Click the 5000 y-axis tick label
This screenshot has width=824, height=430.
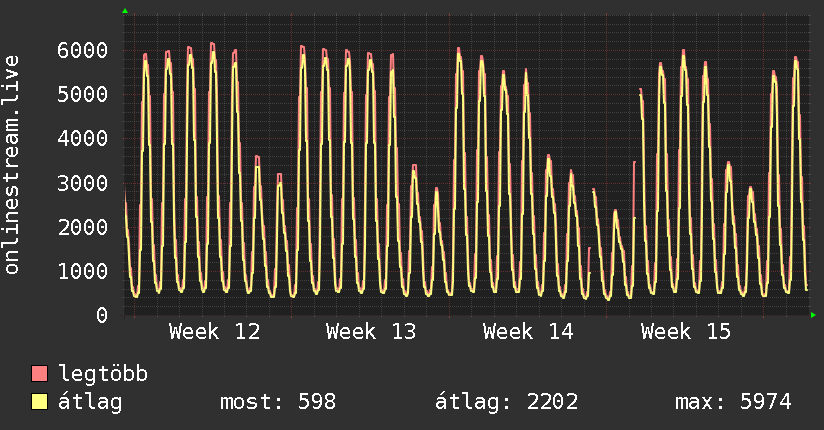pyautogui.click(x=83, y=95)
